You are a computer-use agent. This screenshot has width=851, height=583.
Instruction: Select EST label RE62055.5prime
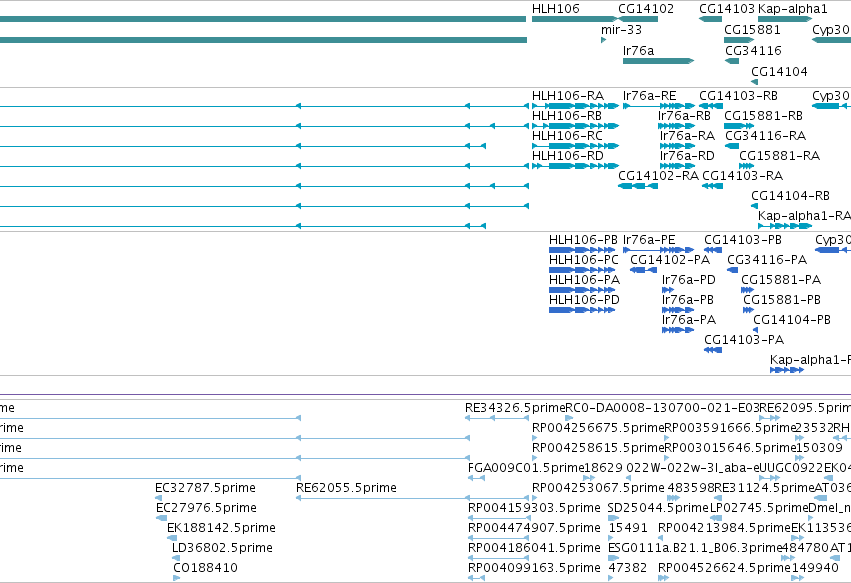click(x=346, y=488)
